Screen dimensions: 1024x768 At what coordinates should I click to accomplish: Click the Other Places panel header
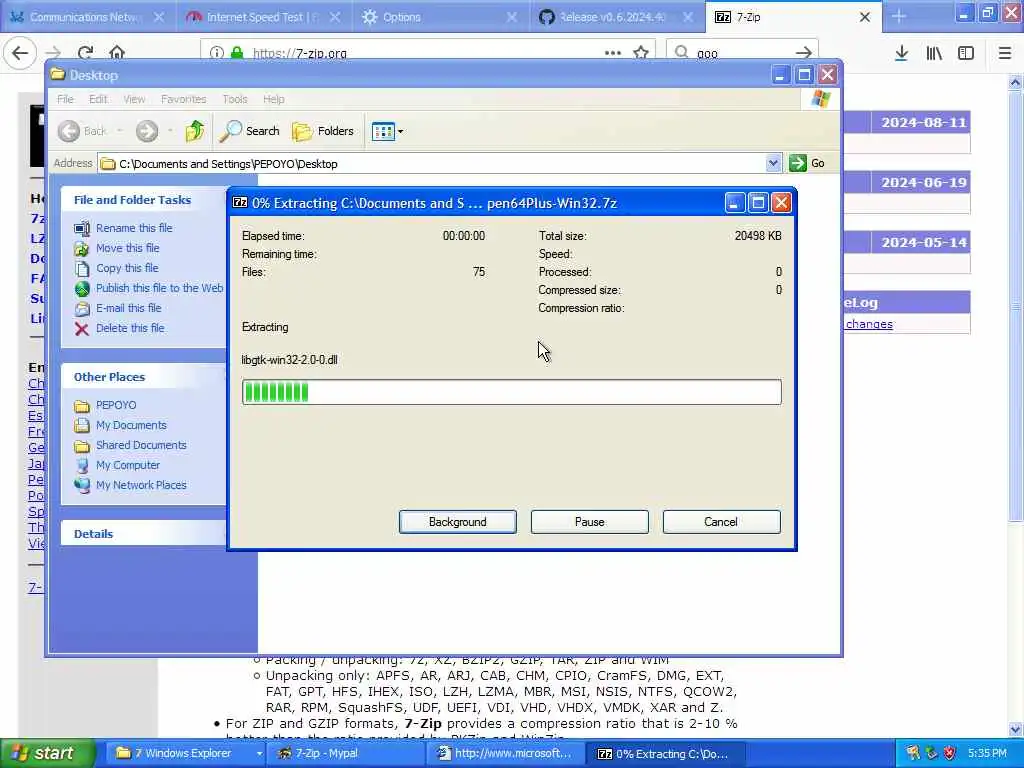click(x=144, y=377)
